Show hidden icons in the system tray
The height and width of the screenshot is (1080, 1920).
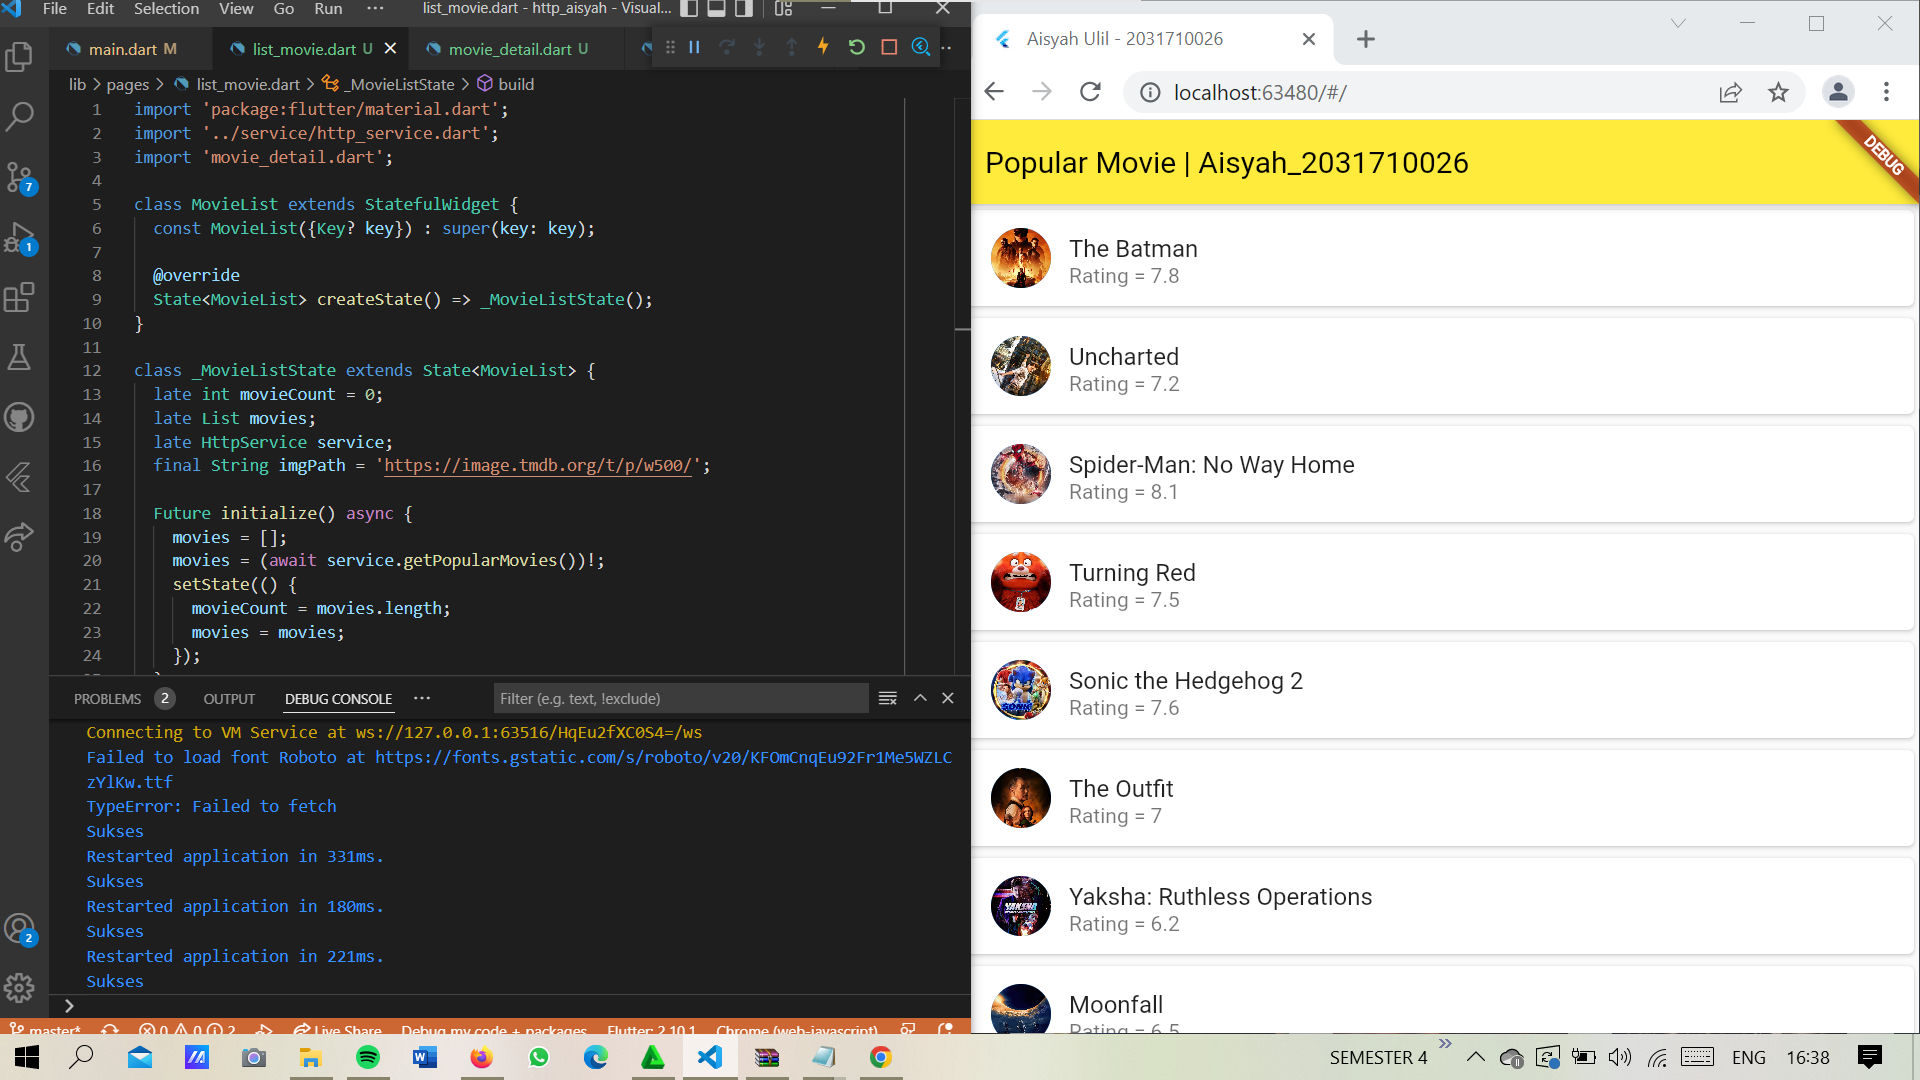[x=1474, y=1056]
